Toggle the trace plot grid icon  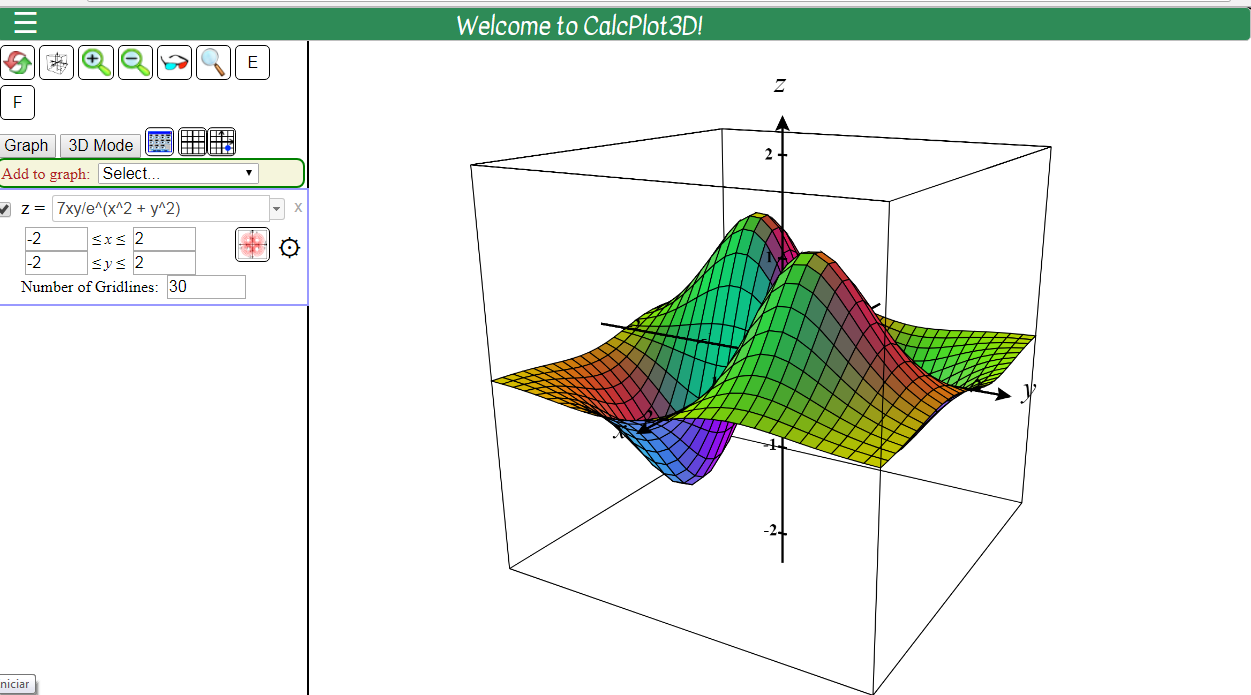pos(221,141)
